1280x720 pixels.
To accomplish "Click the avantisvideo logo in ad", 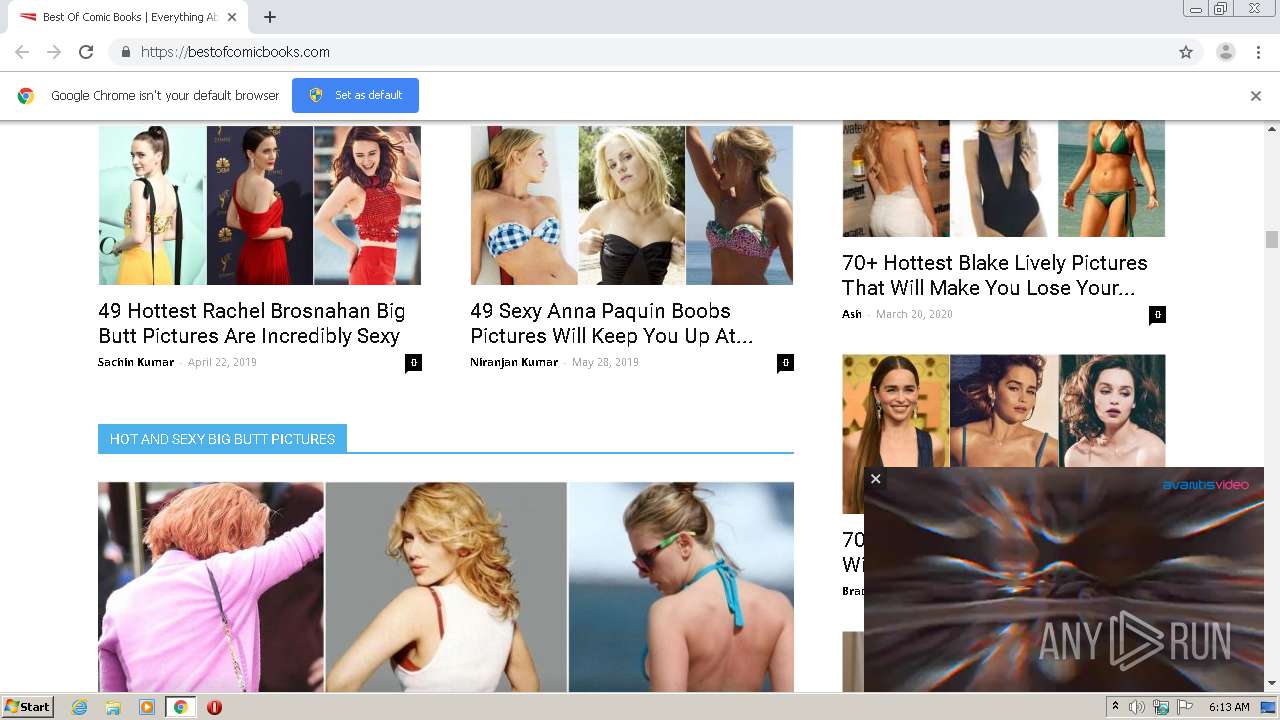I will (1205, 485).
